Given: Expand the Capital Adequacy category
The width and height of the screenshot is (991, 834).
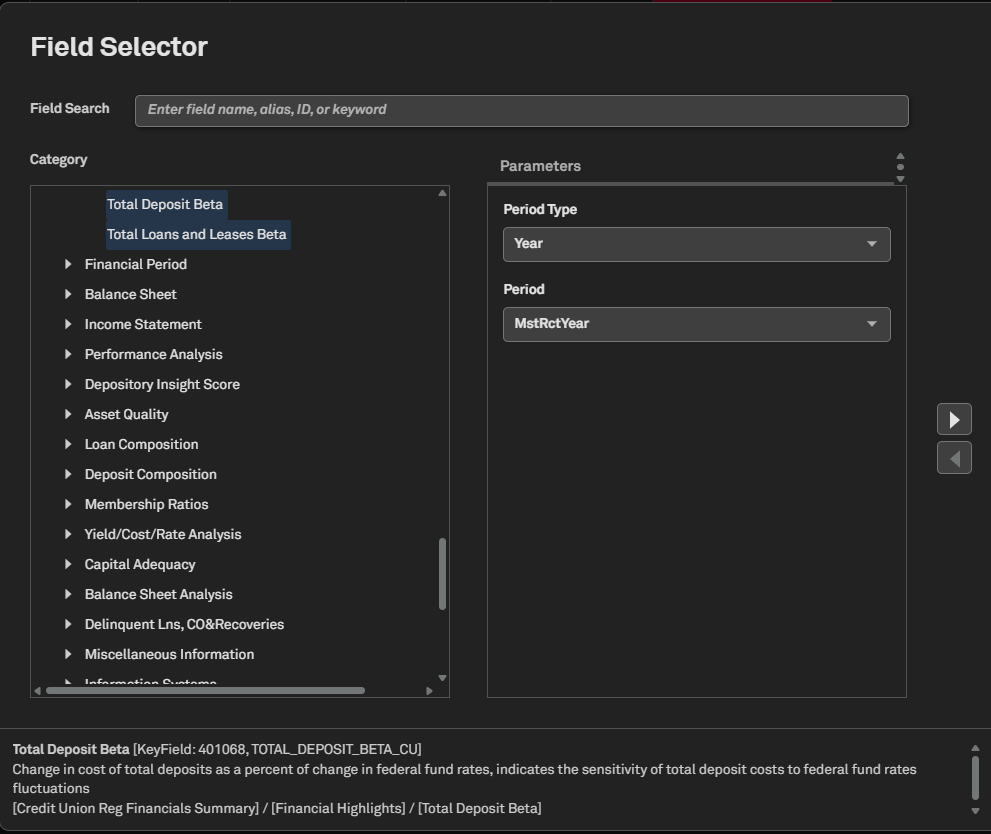Looking at the screenshot, I should (68, 564).
